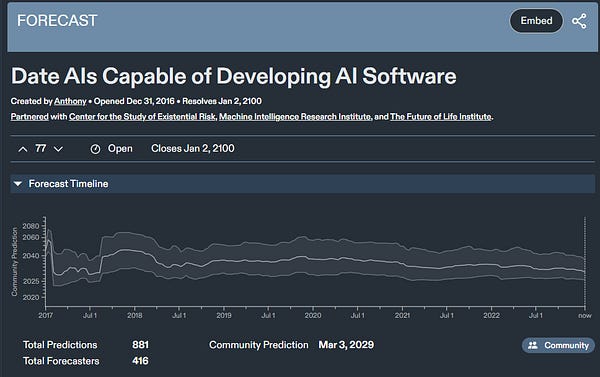
Task: Click the 2017 label on timeline axis
Action: pos(45,315)
